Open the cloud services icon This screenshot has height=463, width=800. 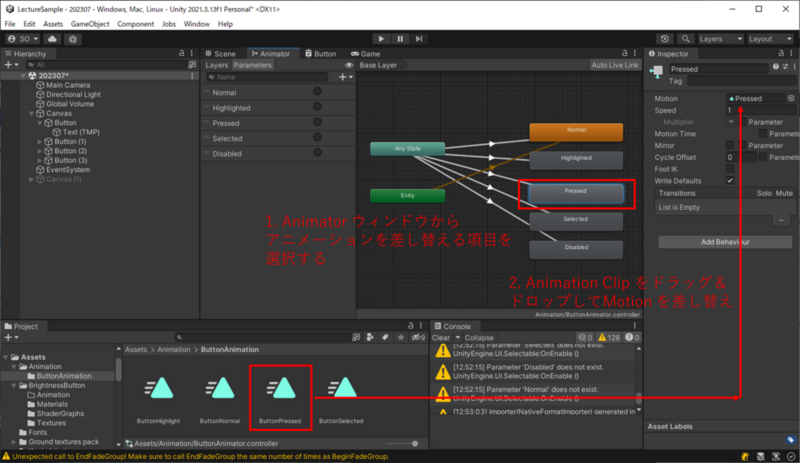pos(52,39)
